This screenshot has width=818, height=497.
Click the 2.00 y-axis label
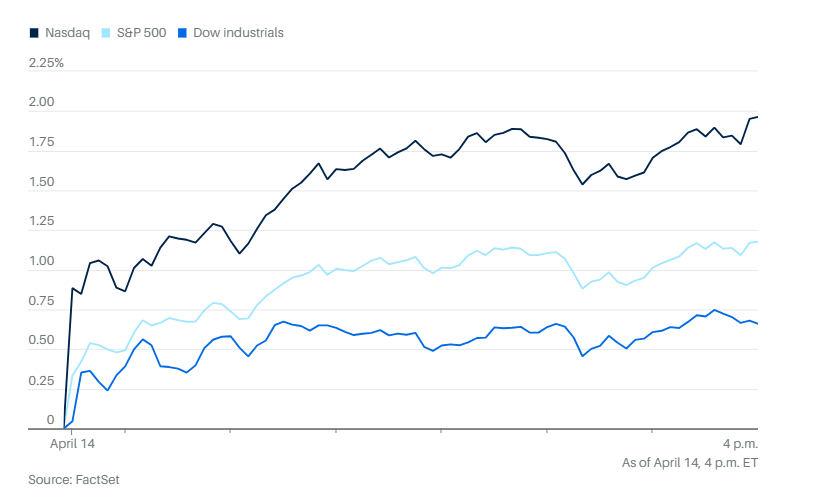coord(41,103)
